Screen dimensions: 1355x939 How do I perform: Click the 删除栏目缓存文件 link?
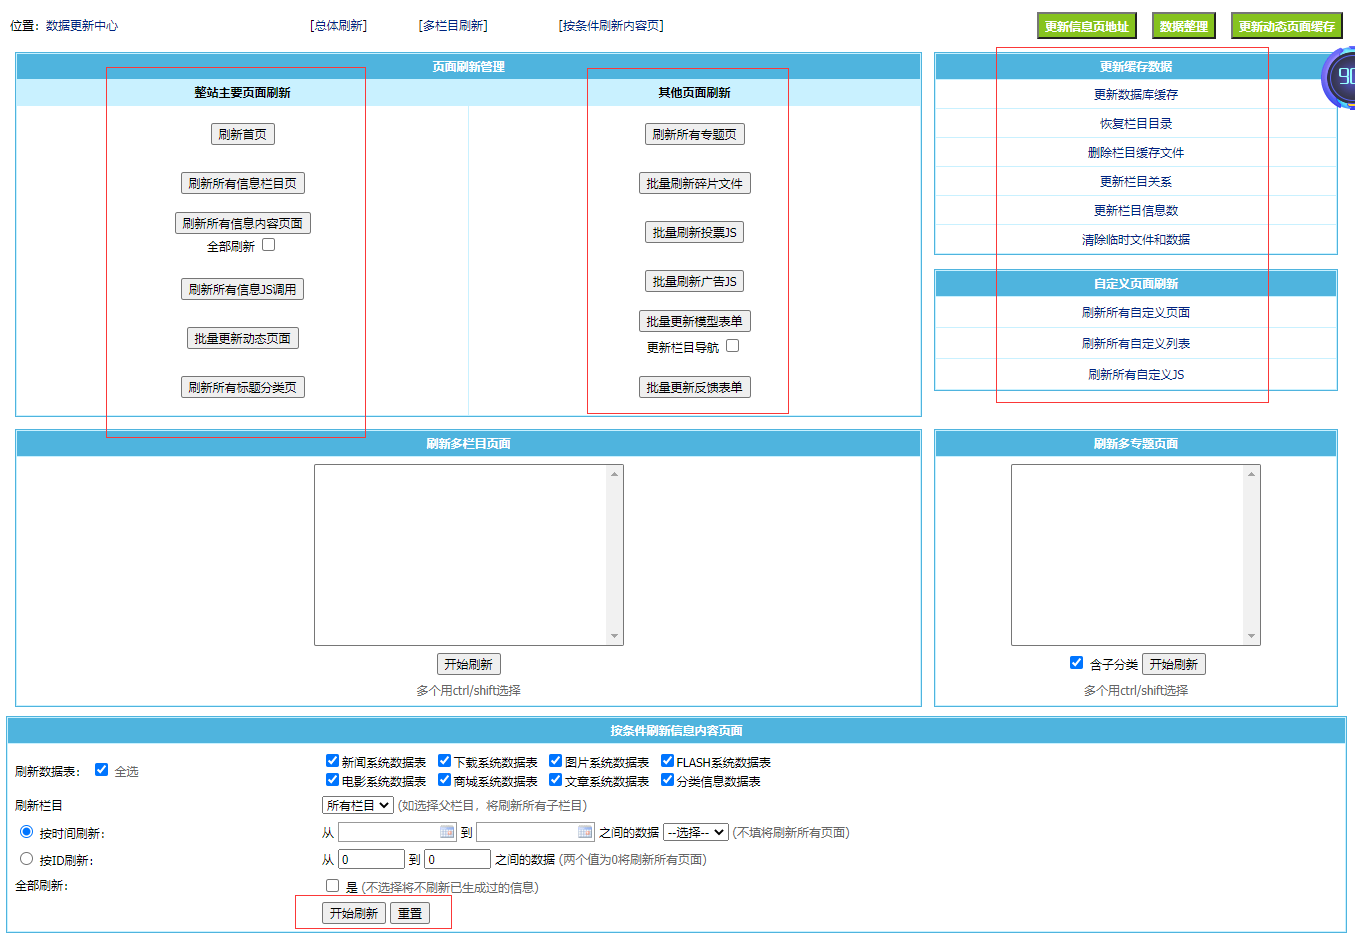pos(1136,153)
